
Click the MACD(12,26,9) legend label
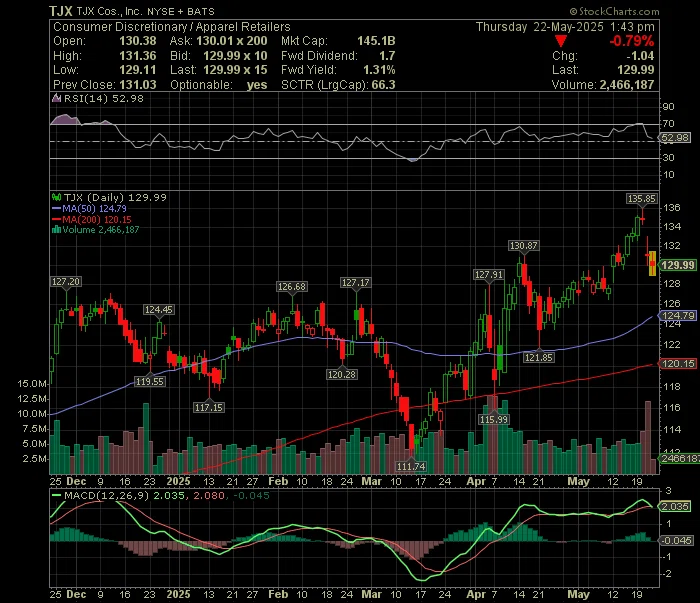[x=107, y=495]
